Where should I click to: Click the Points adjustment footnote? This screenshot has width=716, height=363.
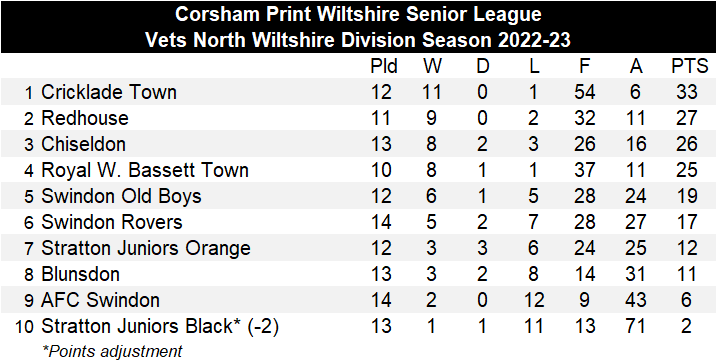[112, 351]
